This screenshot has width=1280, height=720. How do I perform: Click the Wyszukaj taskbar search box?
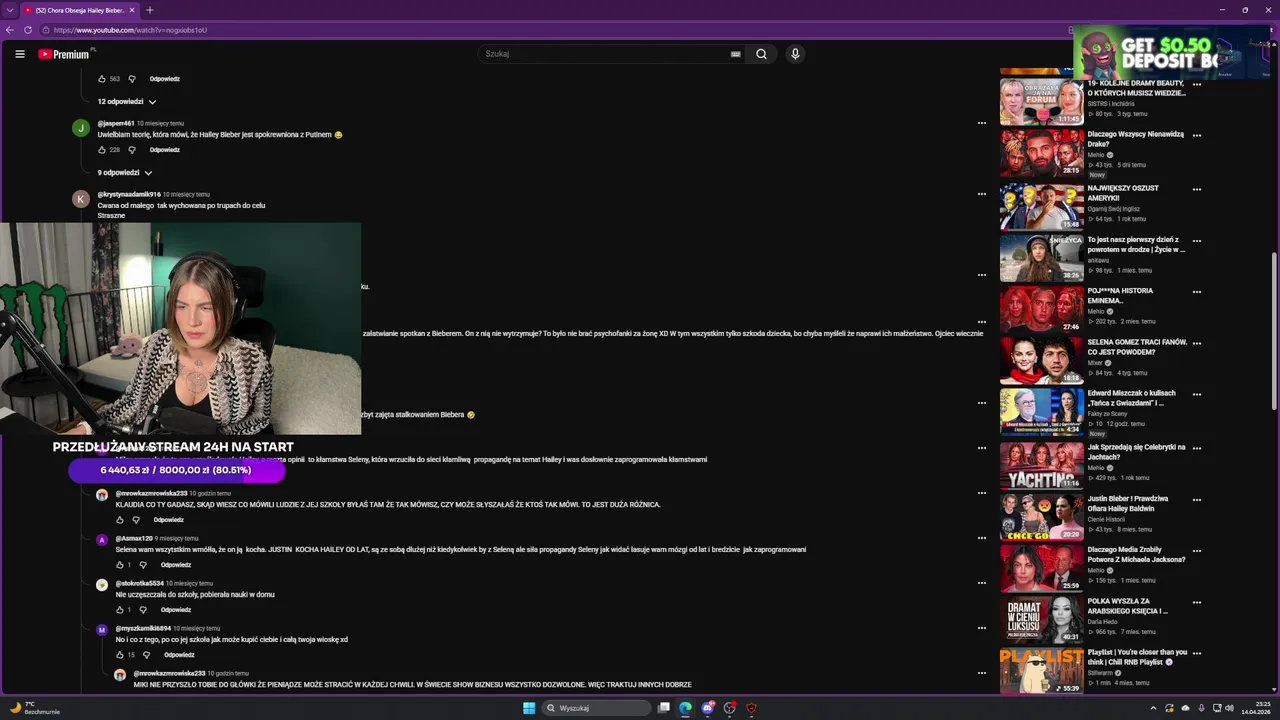click(597, 708)
